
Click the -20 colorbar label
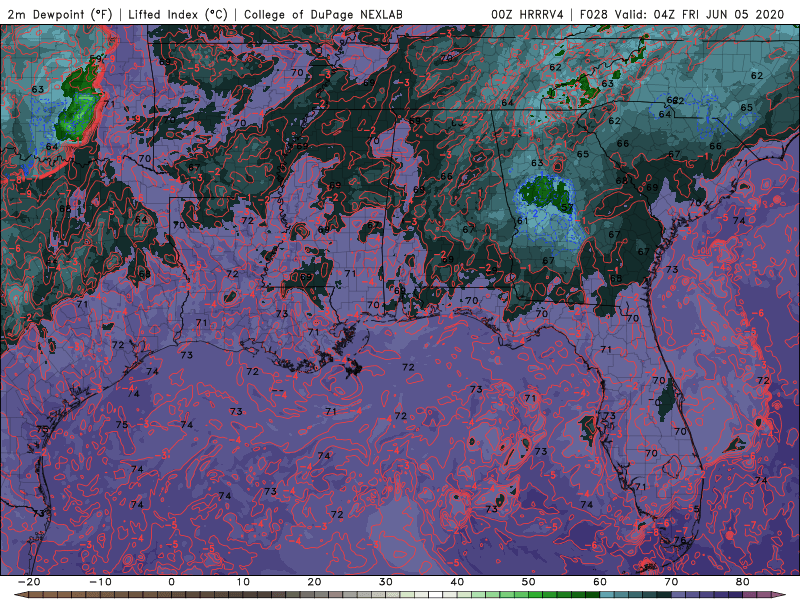[29, 582]
